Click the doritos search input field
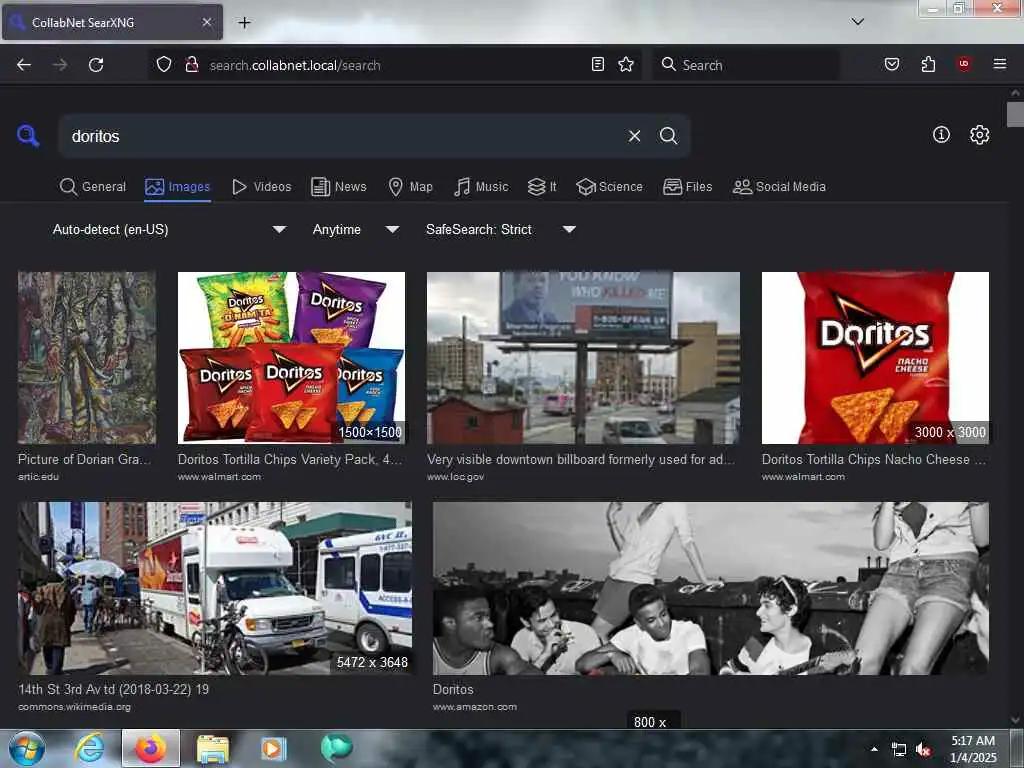This screenshot has width=1024, height=768. pos(341,136)
